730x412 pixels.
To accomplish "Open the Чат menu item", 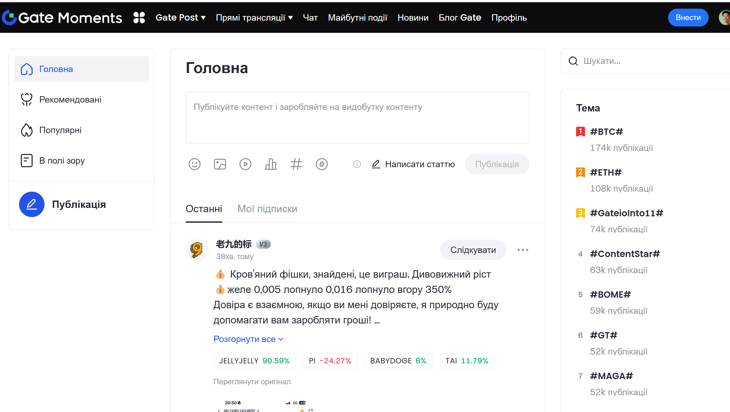I will [x=310, y=18].
